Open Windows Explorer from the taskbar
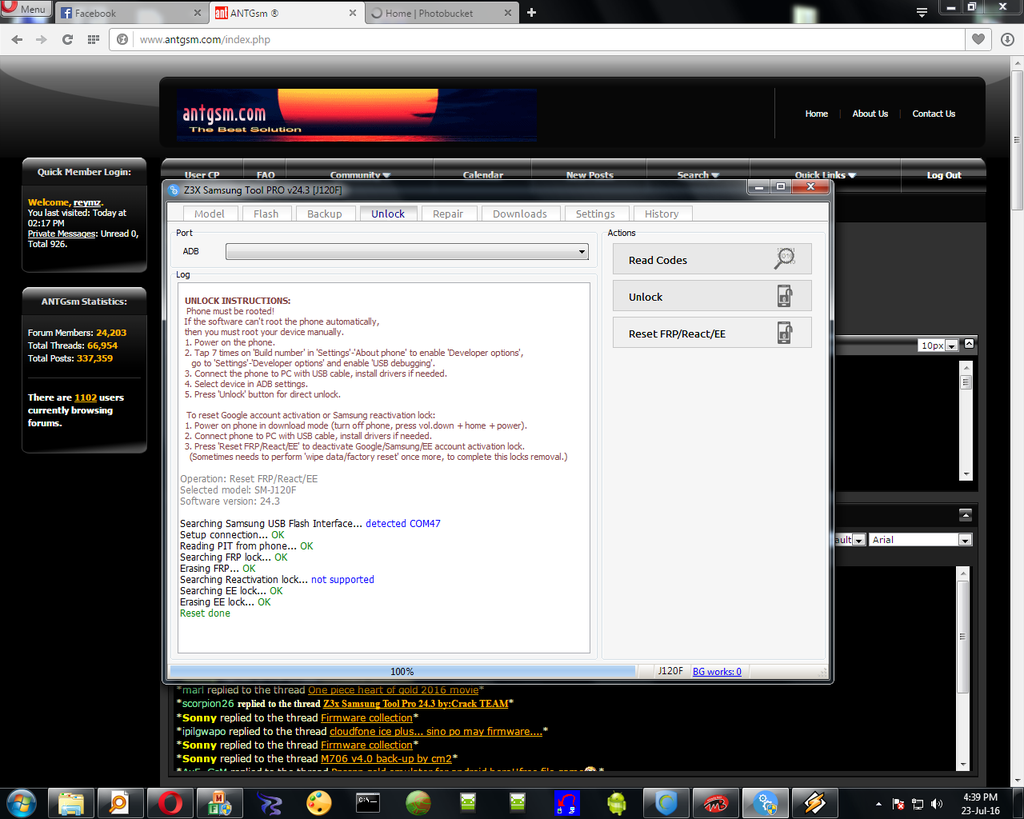Viewport: 1024px width, 819px height. (x=71, y=803)
